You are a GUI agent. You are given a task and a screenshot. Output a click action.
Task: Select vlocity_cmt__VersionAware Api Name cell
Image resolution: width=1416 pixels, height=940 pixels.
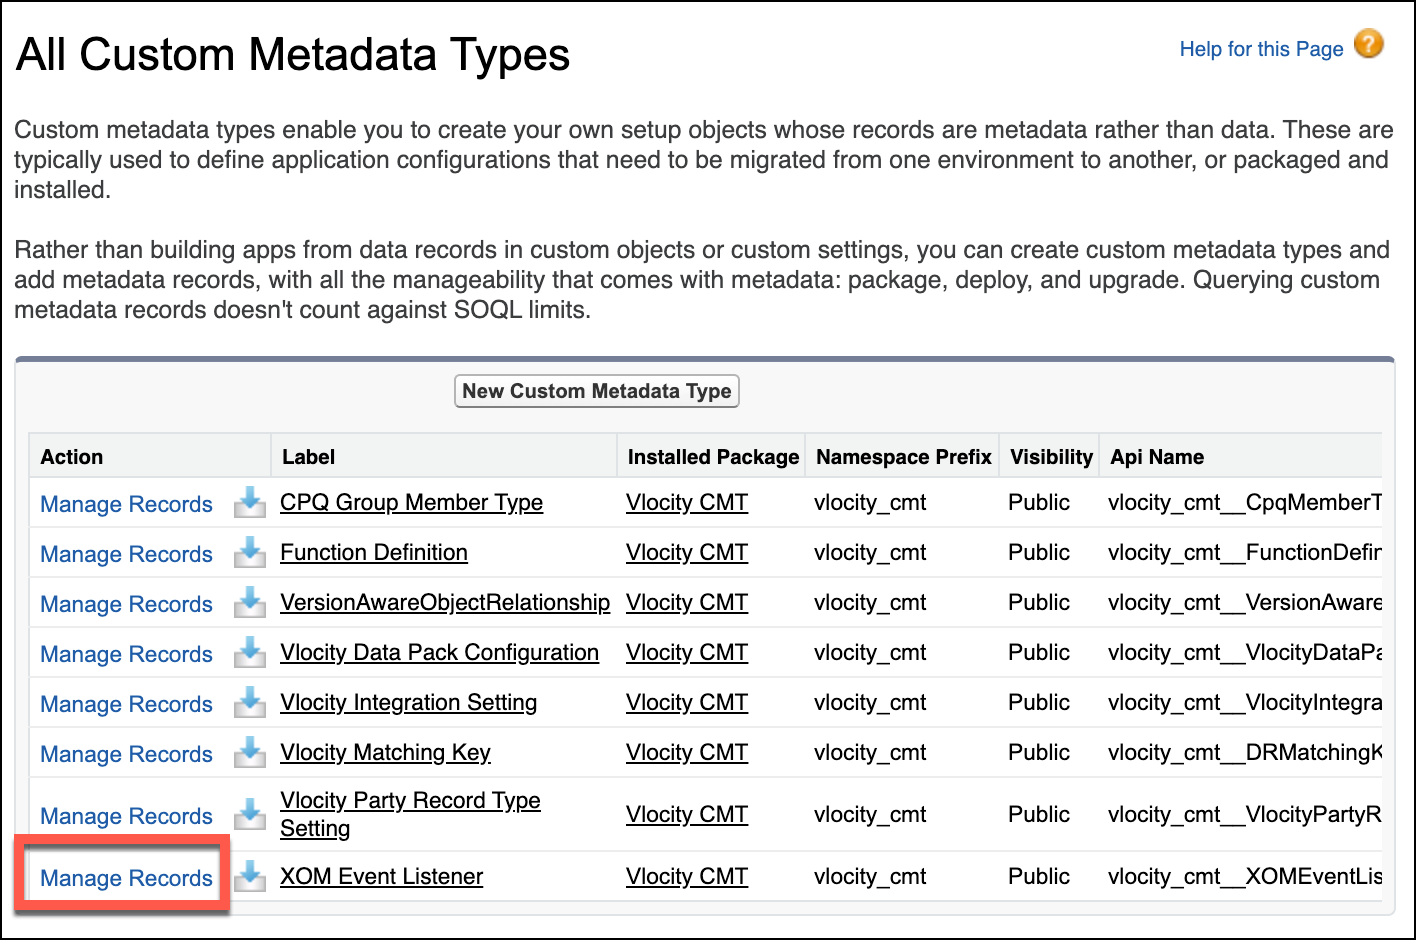click(x=1245, y=602)
